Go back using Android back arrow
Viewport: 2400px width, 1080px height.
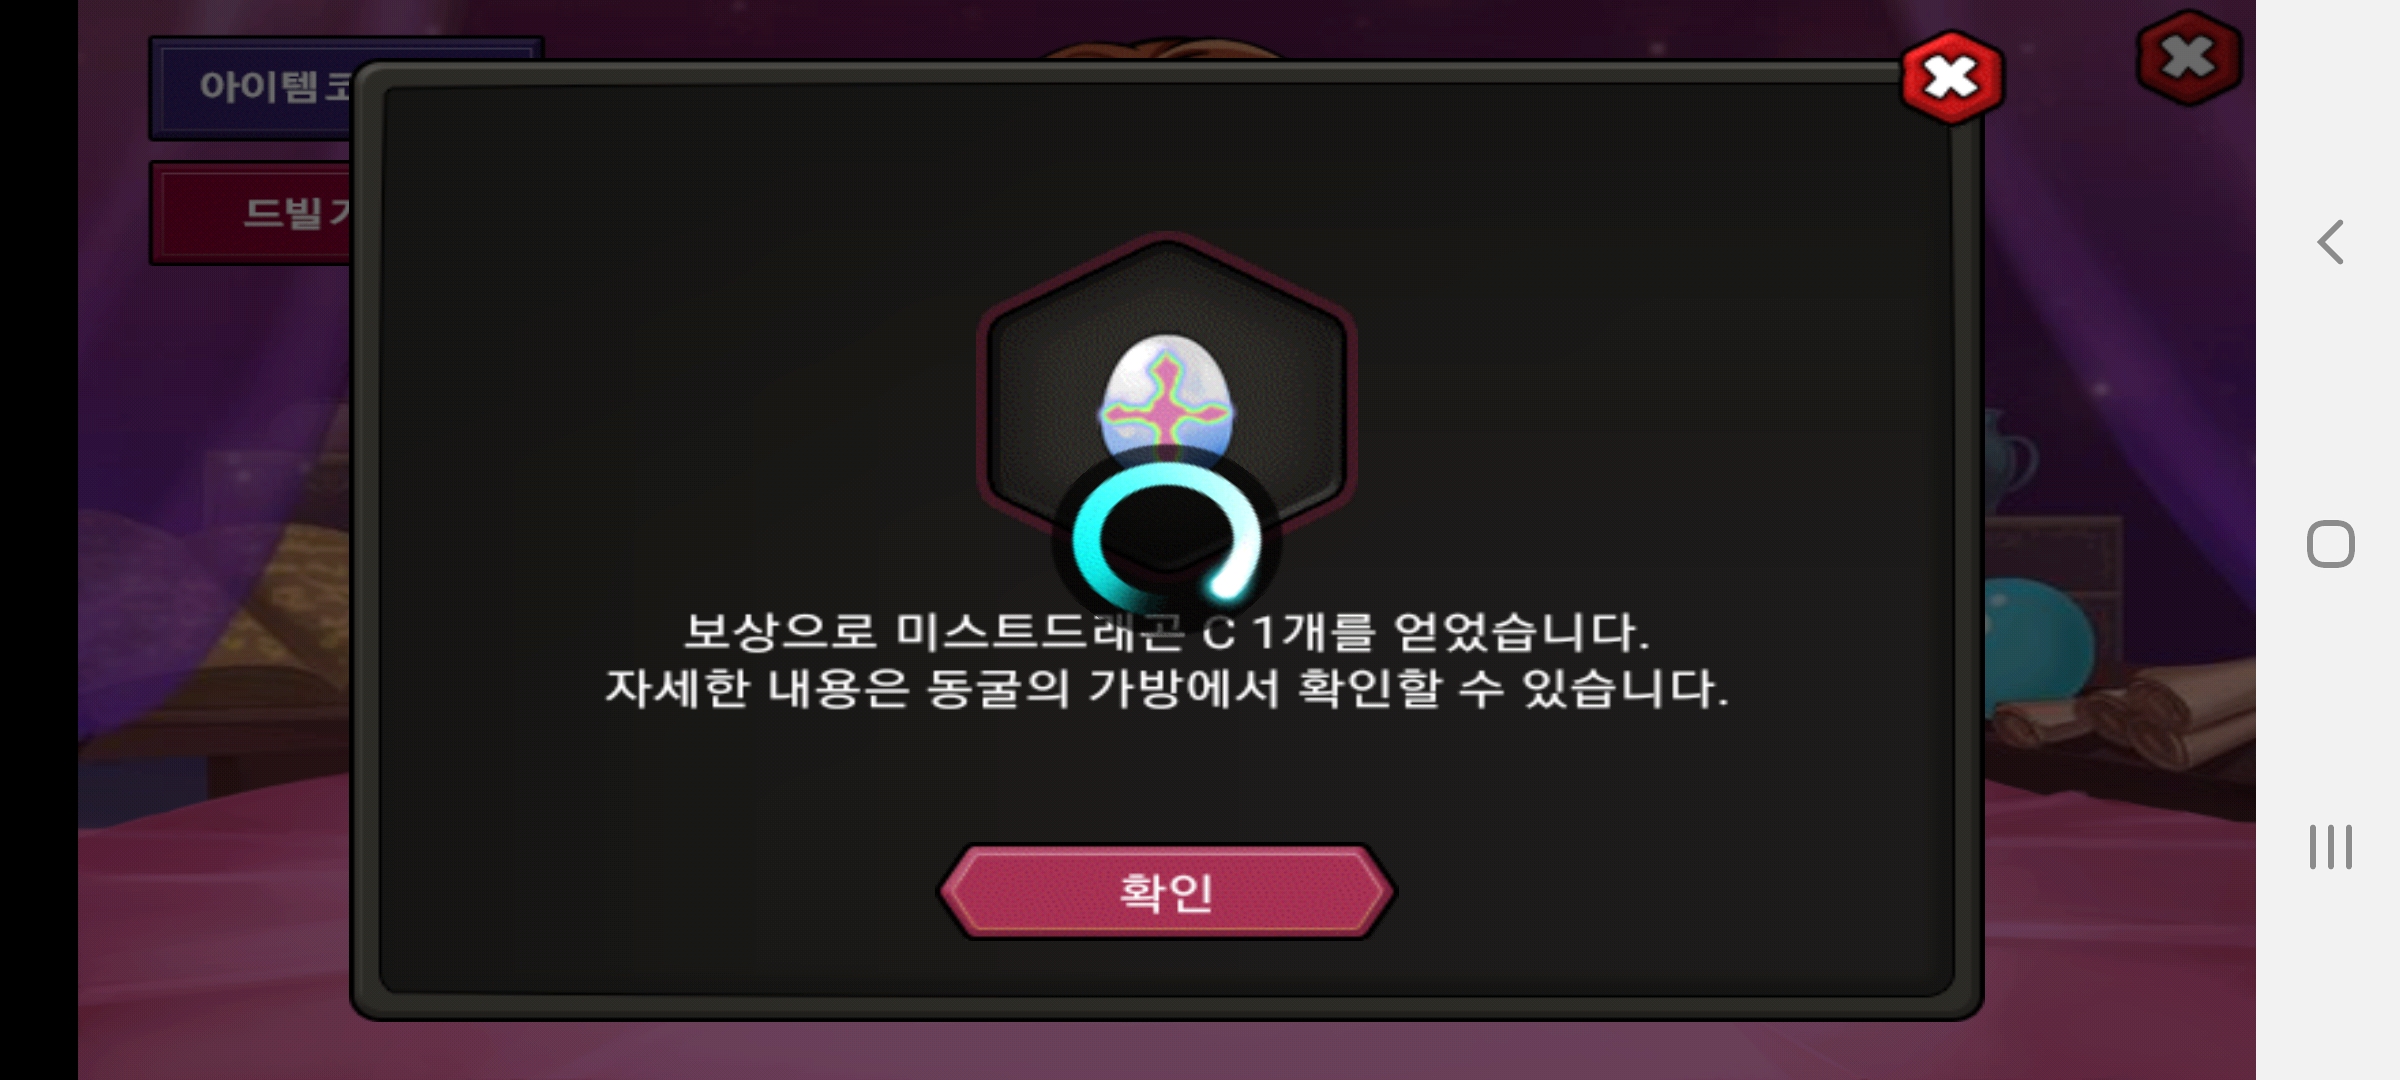(2331, 242)
